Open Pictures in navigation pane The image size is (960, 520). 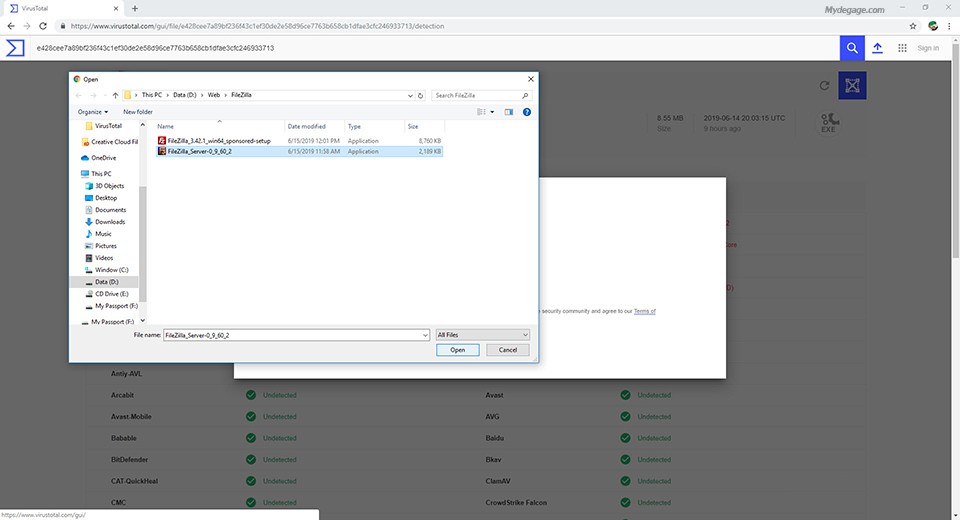point(100,246)
